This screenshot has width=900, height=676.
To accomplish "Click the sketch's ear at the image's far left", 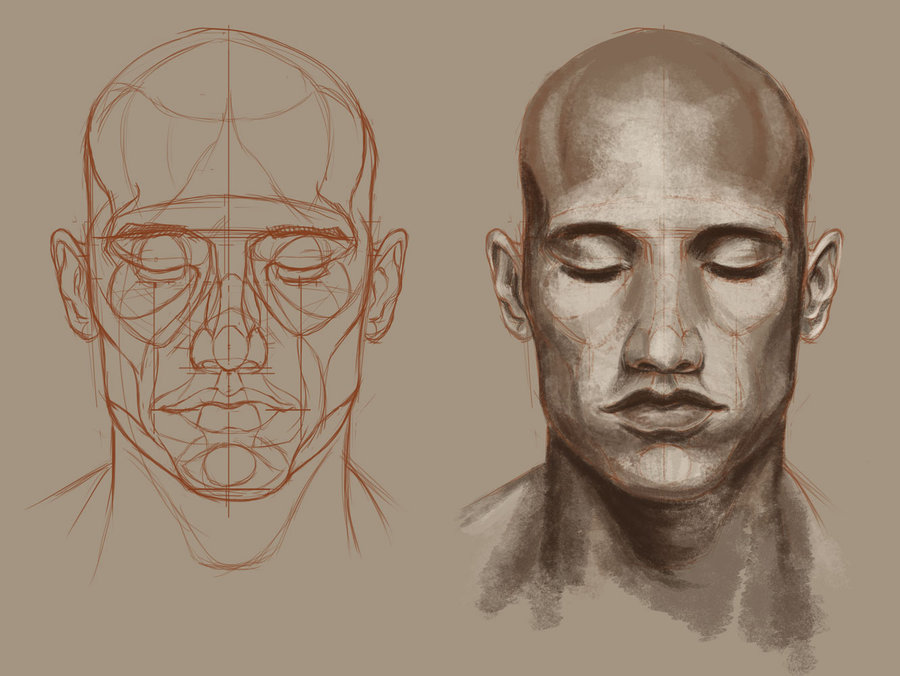I will 73,285.
